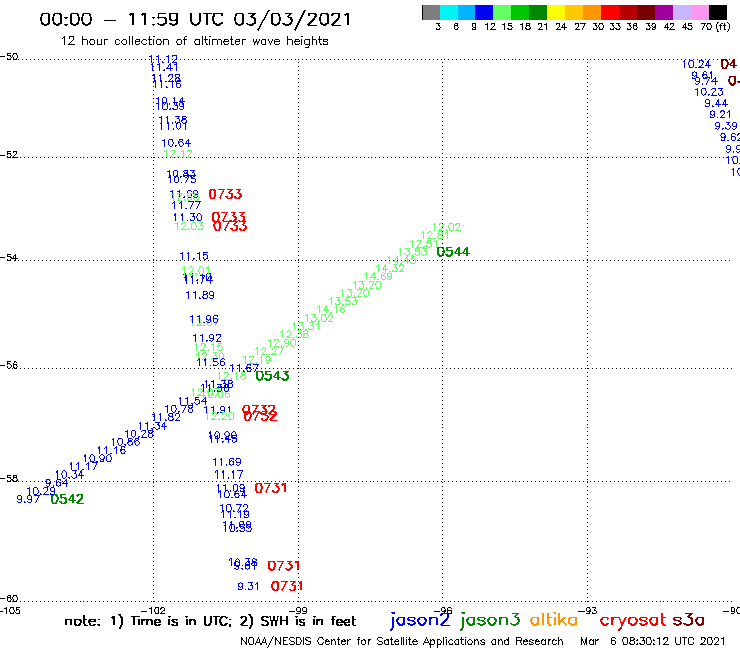Click the green 12.12 wave height value

tap(178, 154)
